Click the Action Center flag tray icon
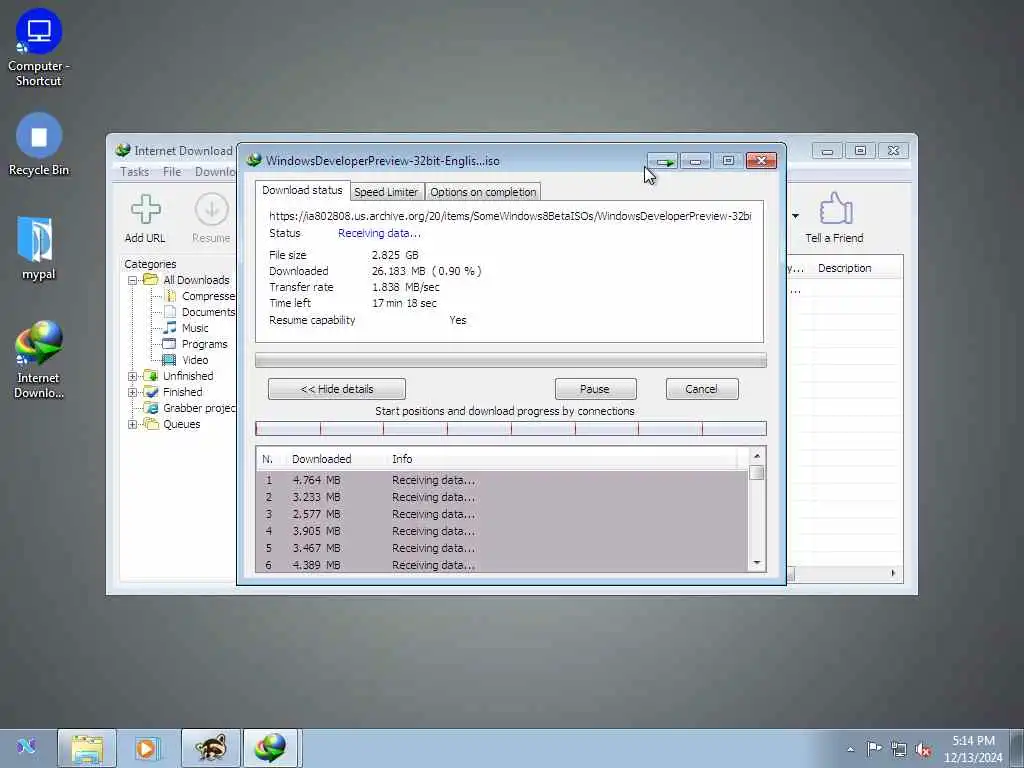Viewport: 1024px width, 768px height. pyautogui.click(x=874, y=748)
